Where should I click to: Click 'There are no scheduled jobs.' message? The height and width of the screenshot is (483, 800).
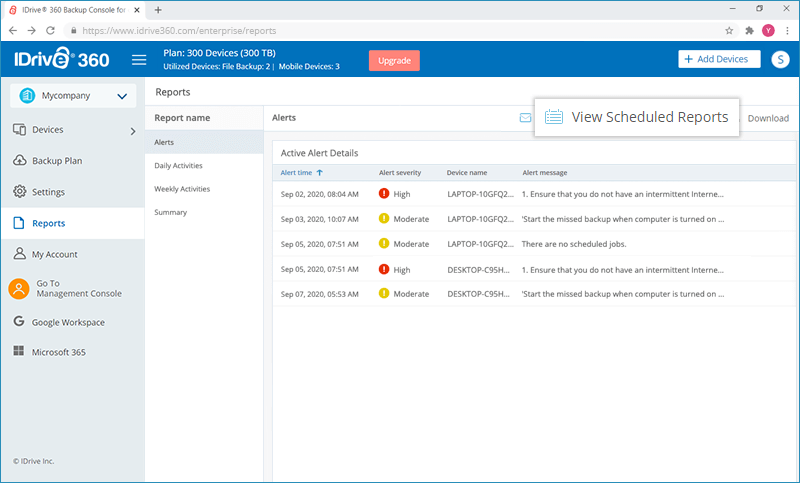[573, 244]
